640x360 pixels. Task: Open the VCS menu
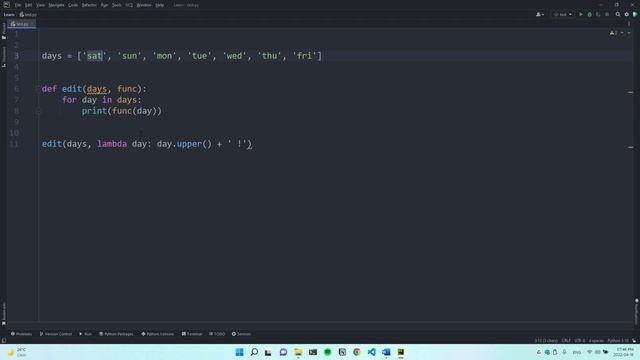[129, 5]
